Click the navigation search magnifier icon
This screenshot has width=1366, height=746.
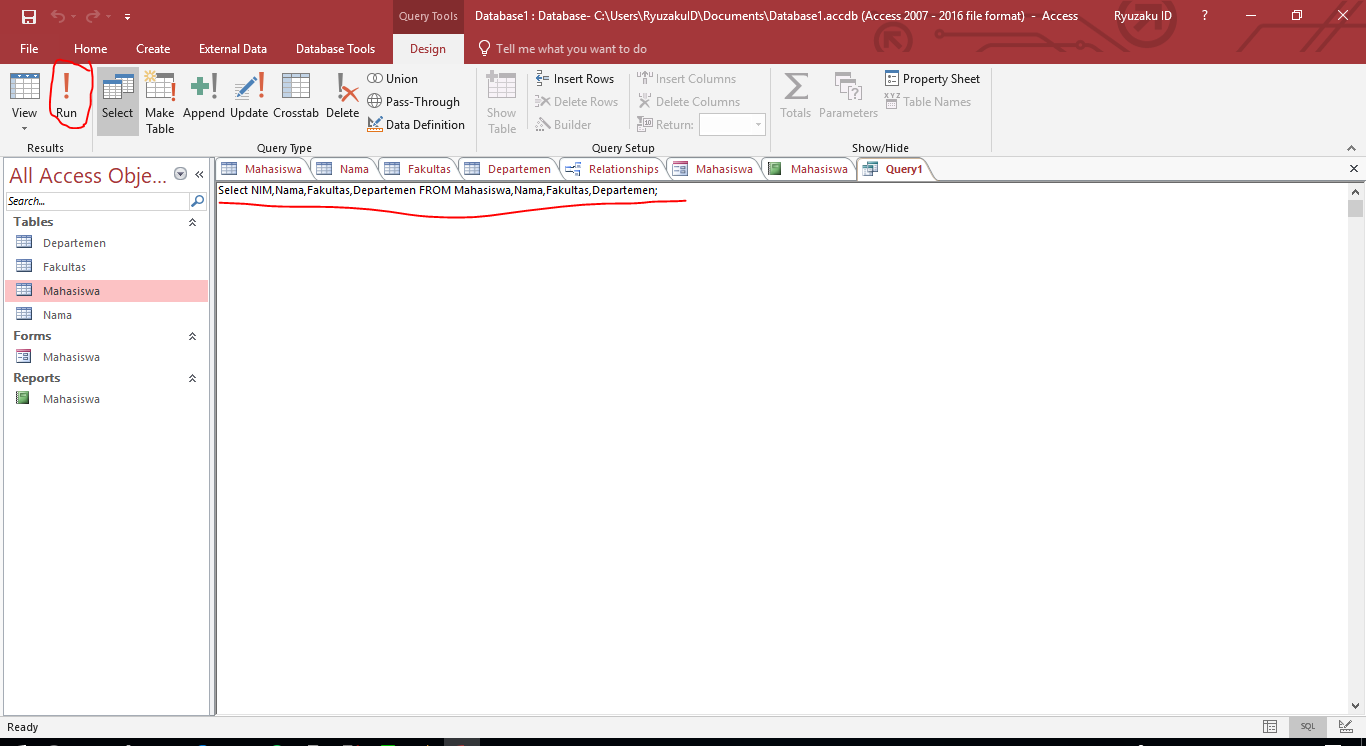pos(198,201)
